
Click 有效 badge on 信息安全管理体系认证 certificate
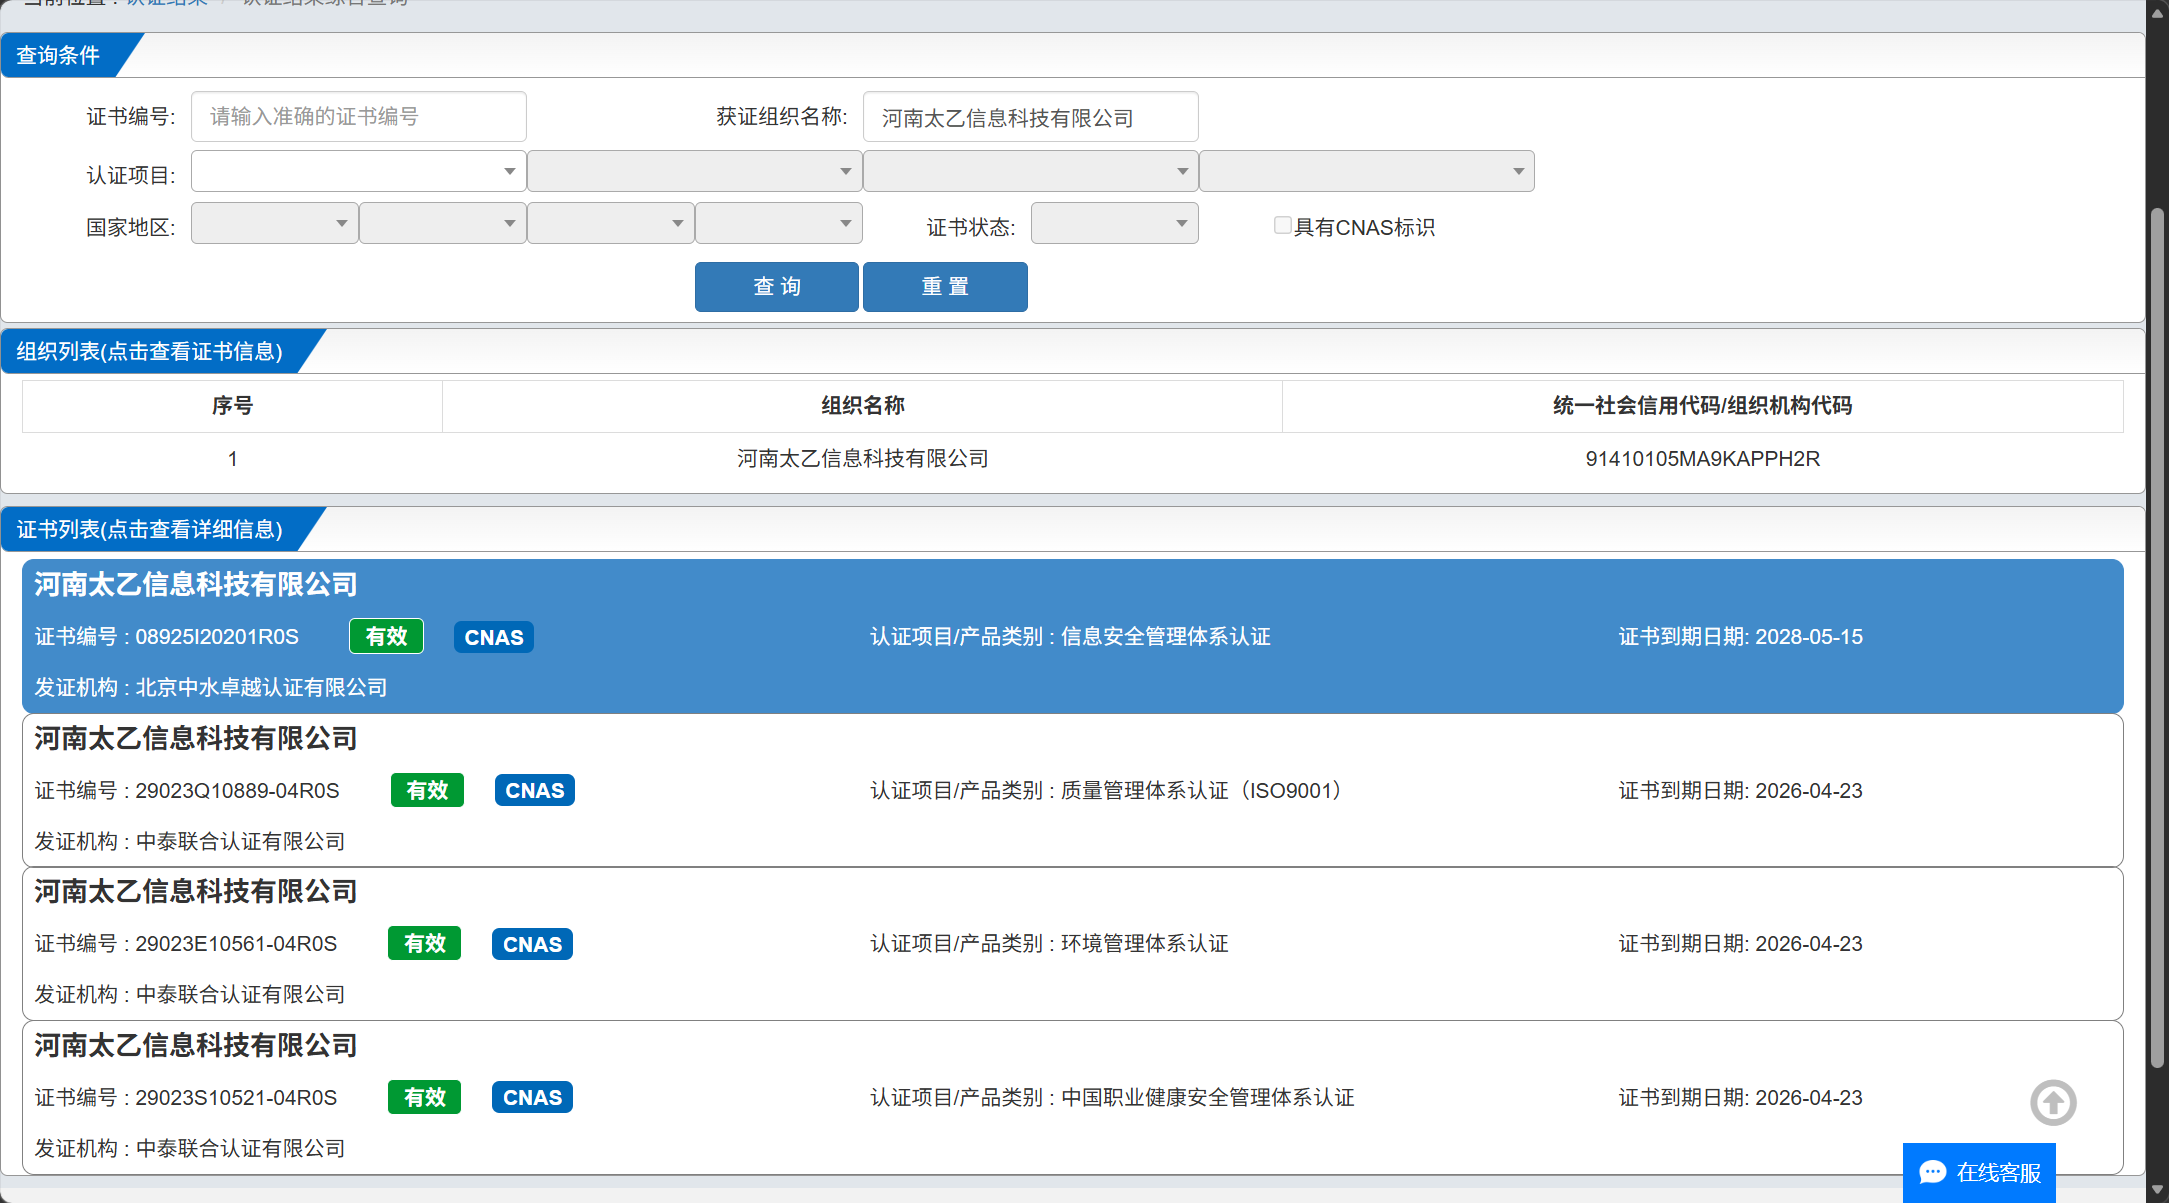click(386, 636)
